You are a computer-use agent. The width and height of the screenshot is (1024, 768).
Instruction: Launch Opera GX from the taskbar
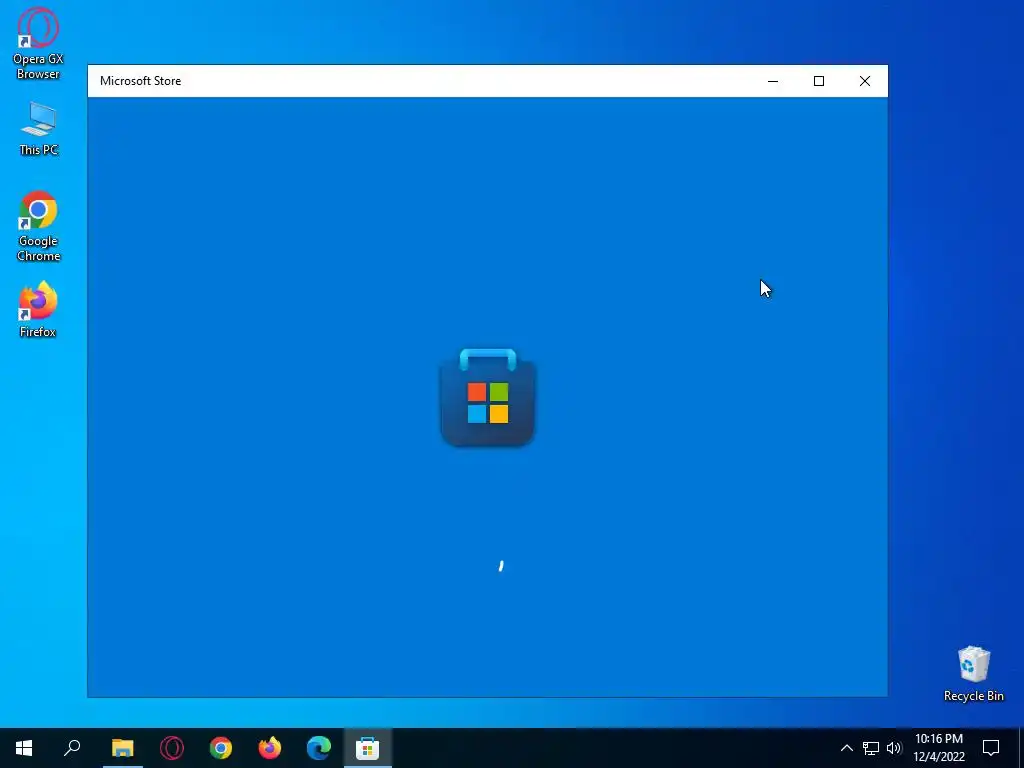coord(172,748)
